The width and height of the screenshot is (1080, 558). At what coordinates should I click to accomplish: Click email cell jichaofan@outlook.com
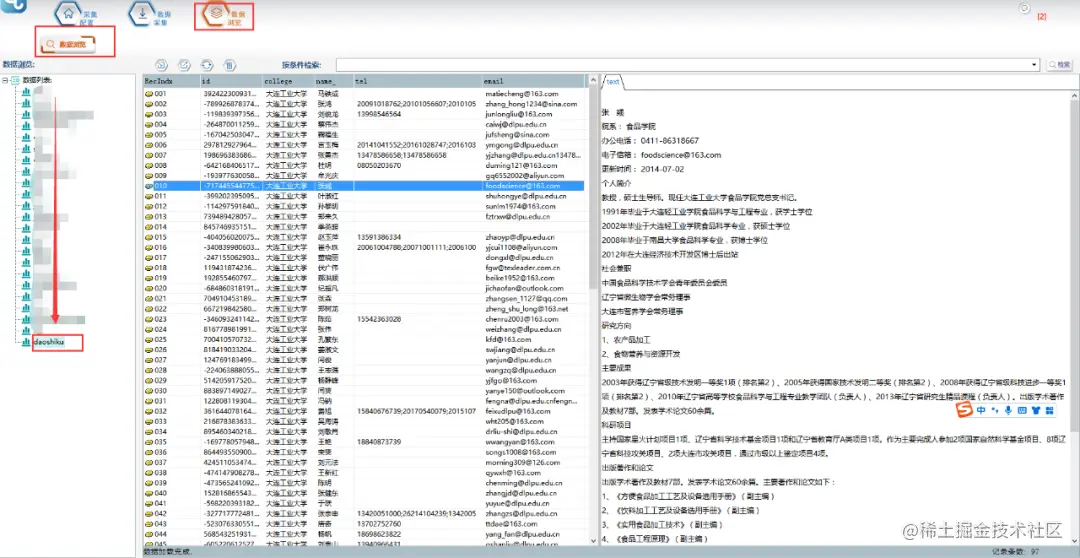(525, 288)
